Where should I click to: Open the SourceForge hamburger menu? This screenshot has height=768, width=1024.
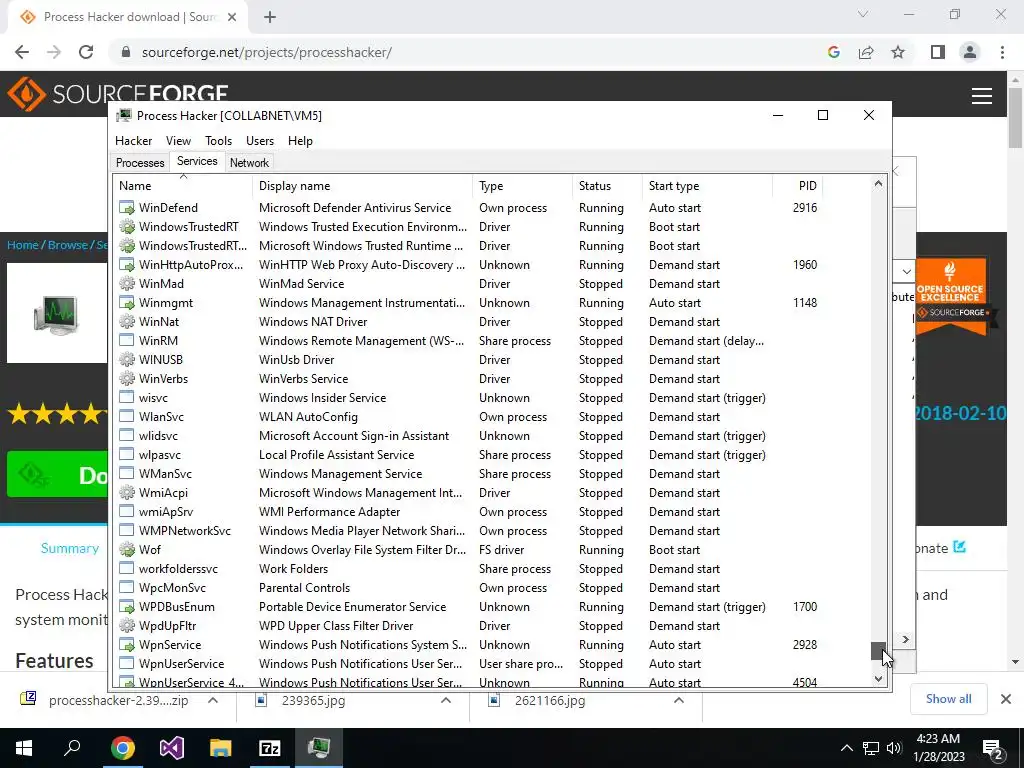[982, 96]
